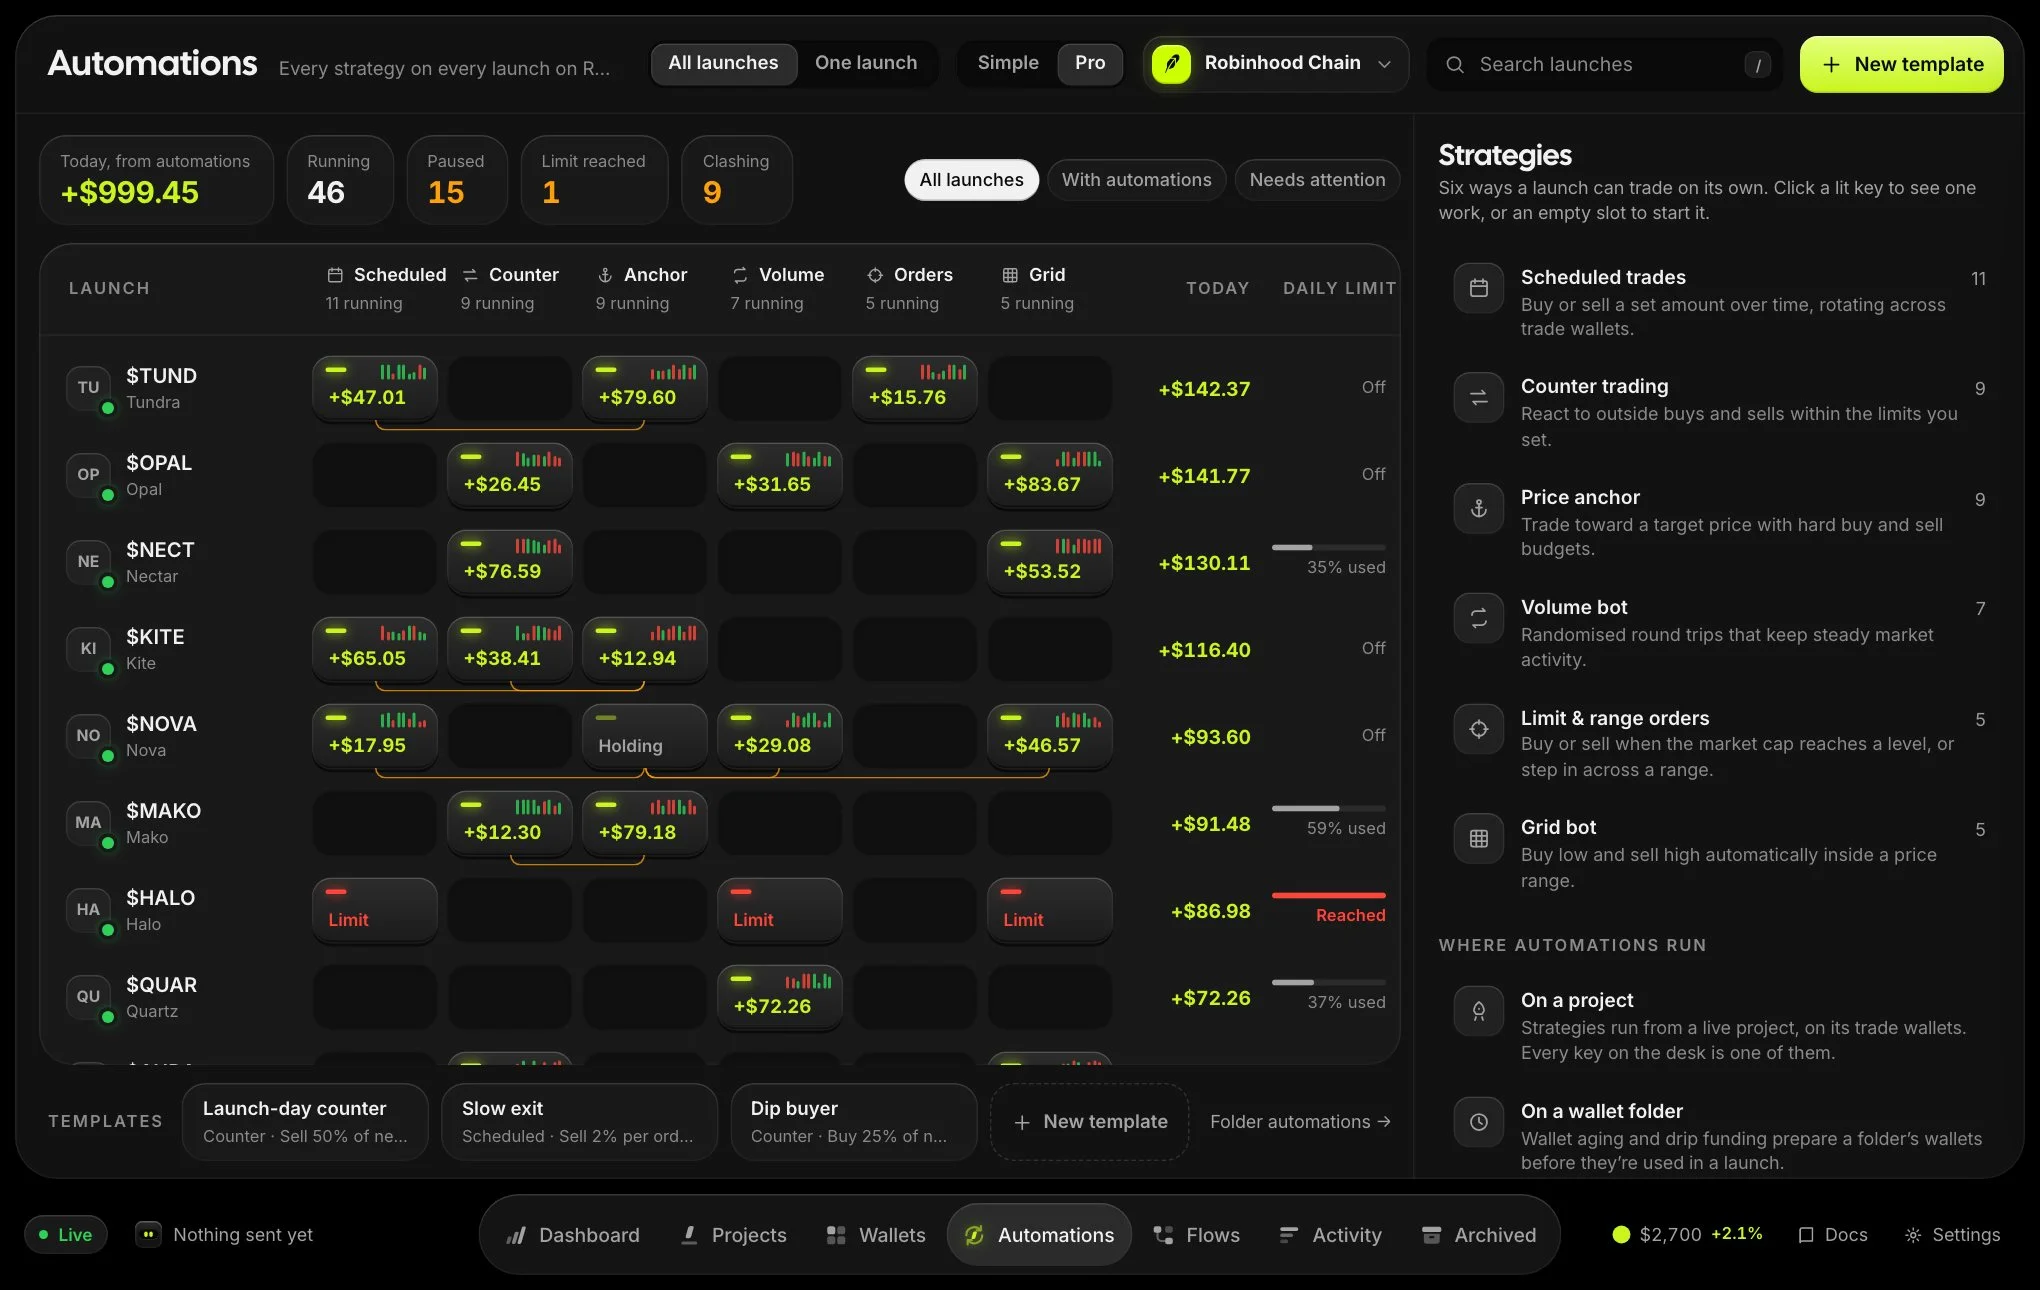Click the search magnifier icon
This screenshot has width=2040, height=1290.
[1455, 65]
